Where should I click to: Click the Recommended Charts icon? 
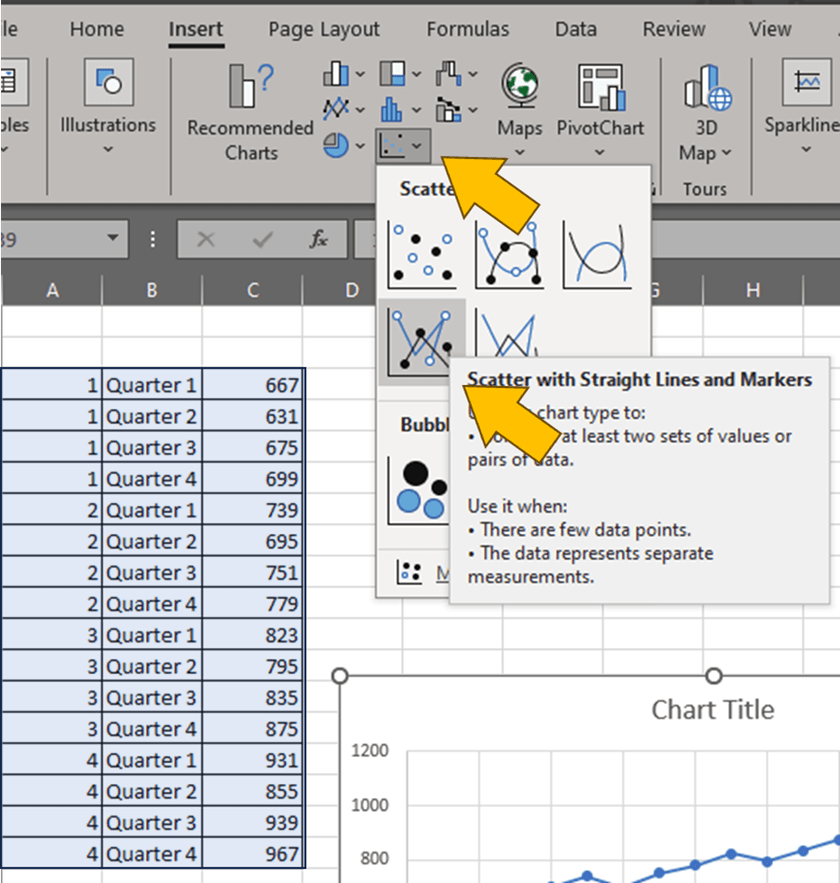point(250,88)
